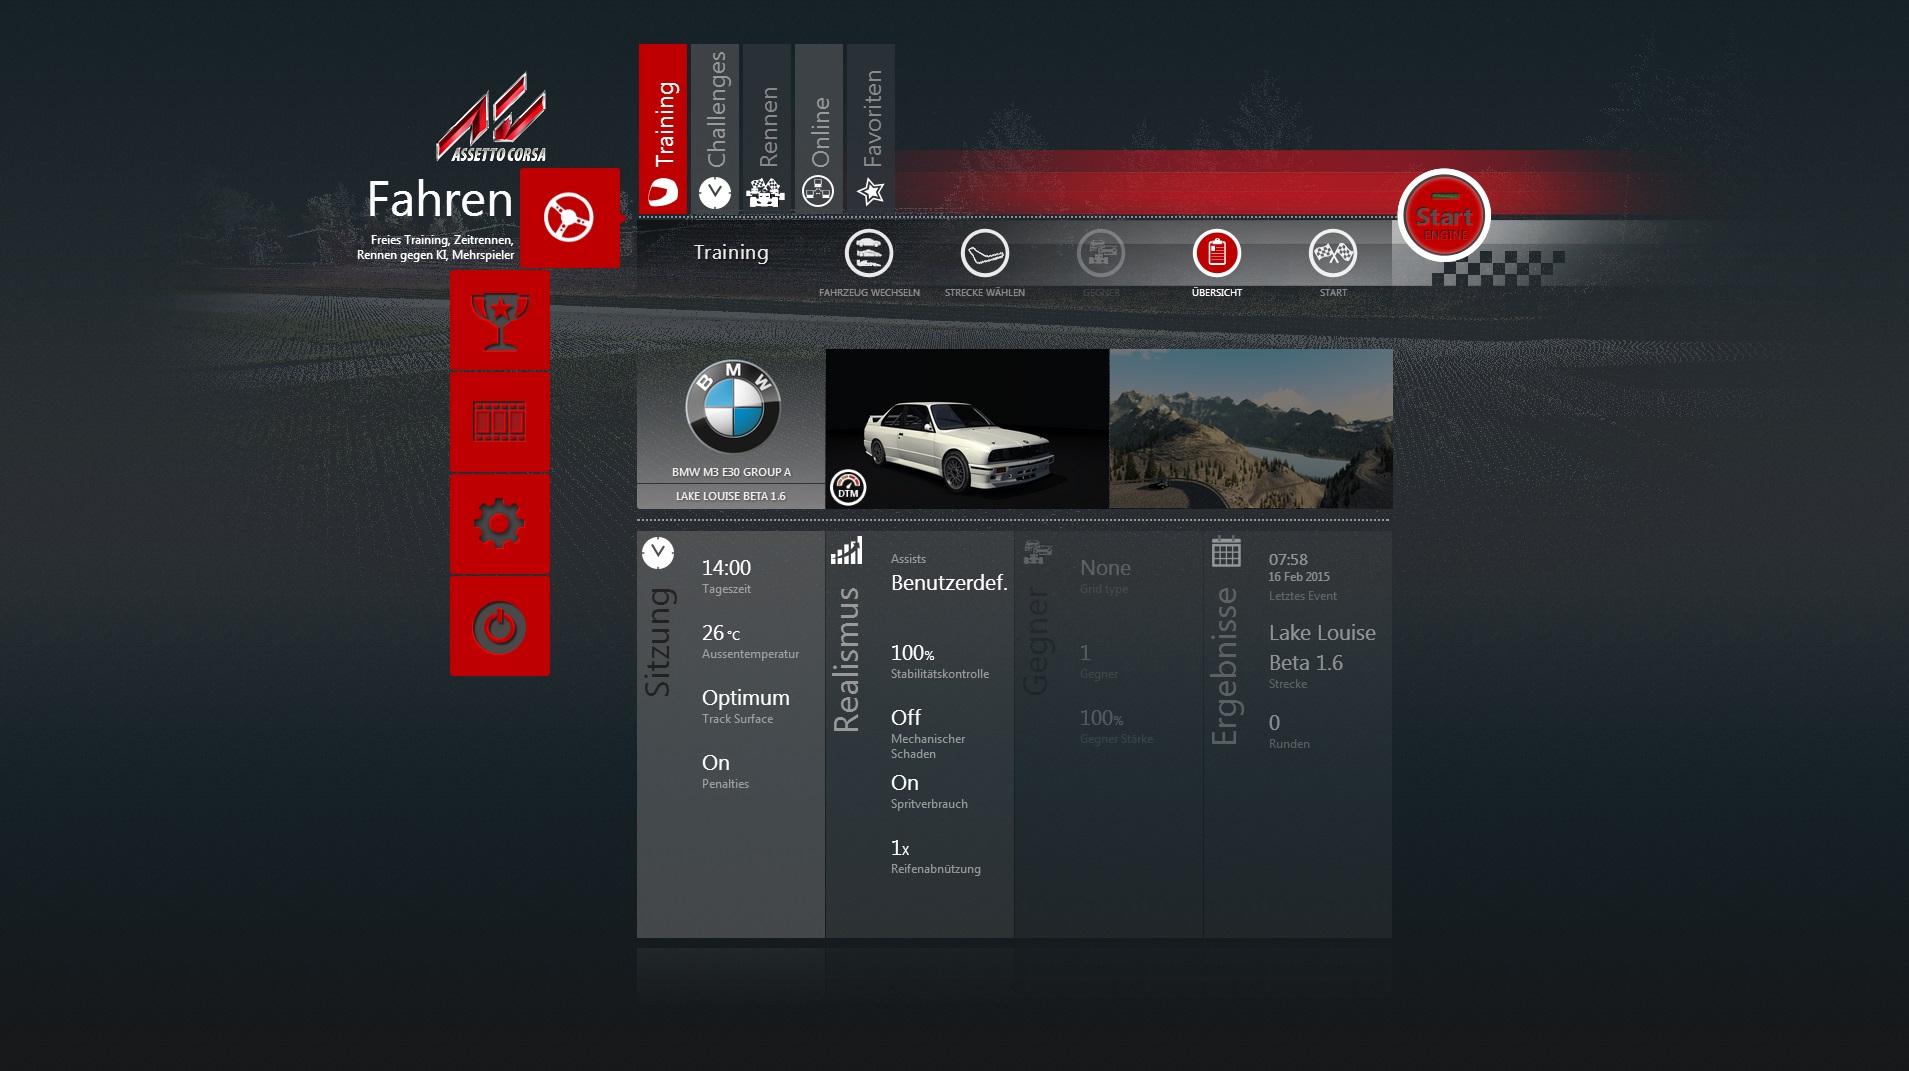Open the gear options tile

500,525
